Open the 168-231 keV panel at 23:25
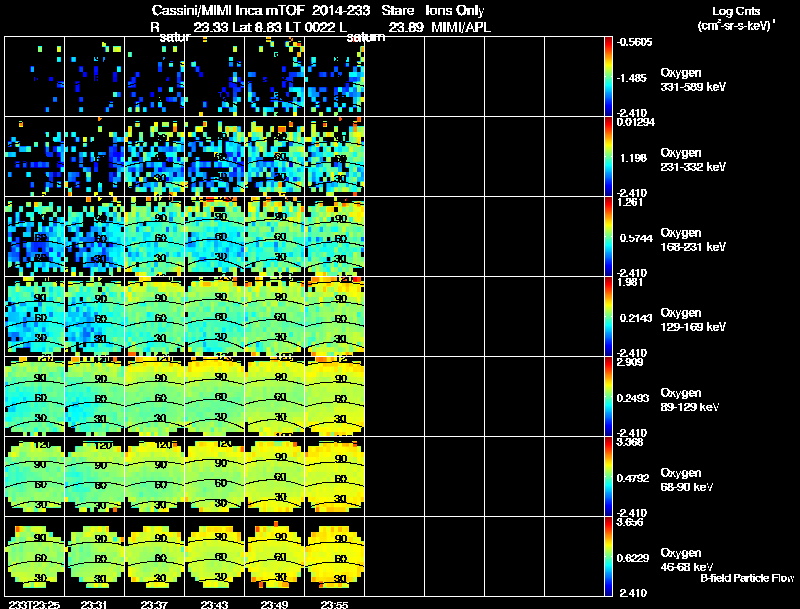This screenshot has width=800, height=609. pyautogui.click(x=35, y=236)
